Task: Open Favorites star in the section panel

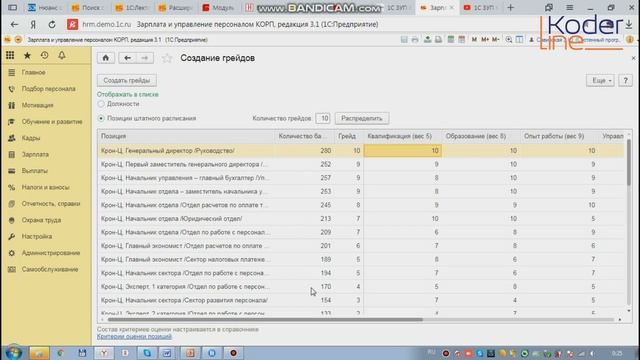Action: point(27,55)
